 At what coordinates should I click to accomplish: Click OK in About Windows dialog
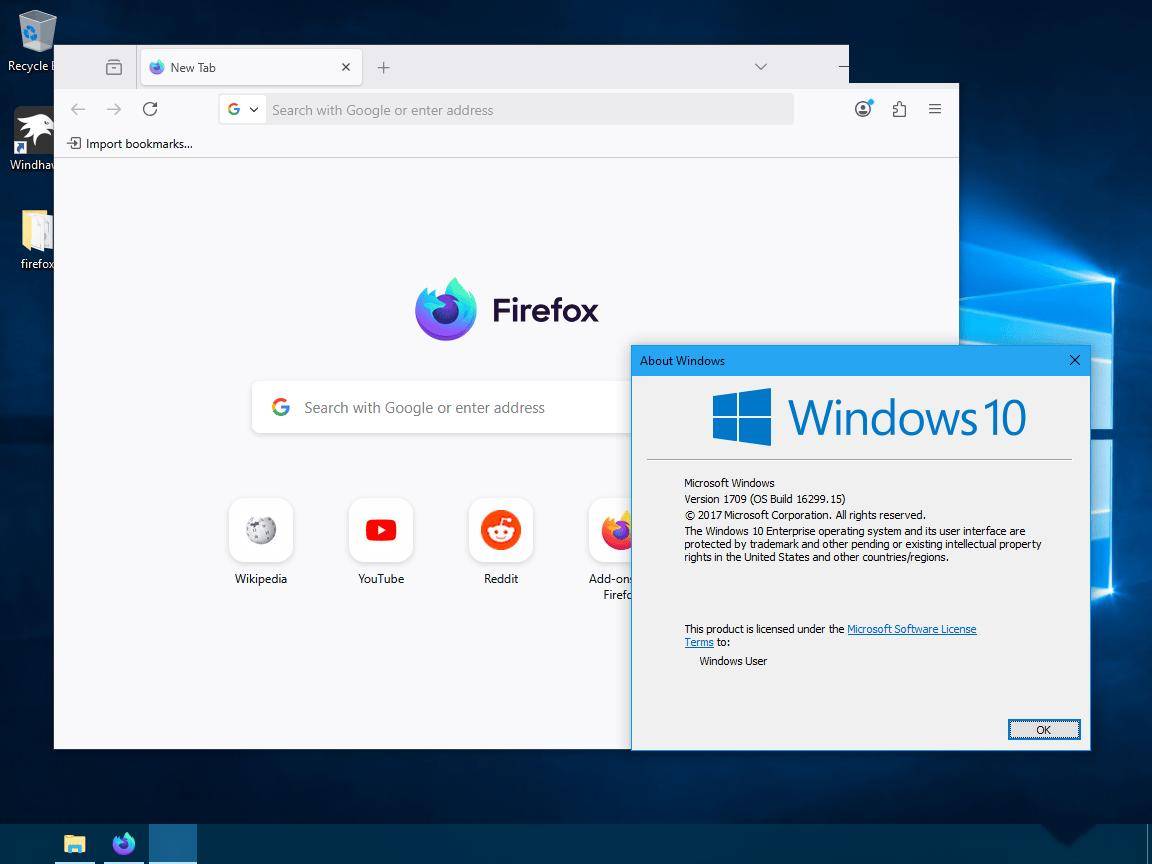(1043, 730)
